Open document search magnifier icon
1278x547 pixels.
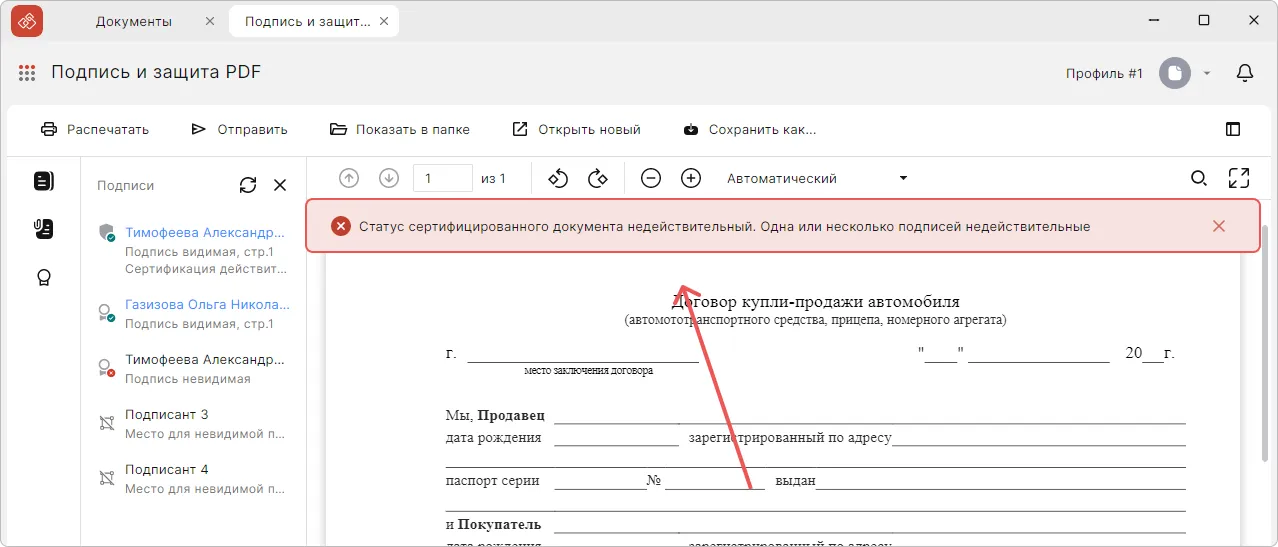1199,178
